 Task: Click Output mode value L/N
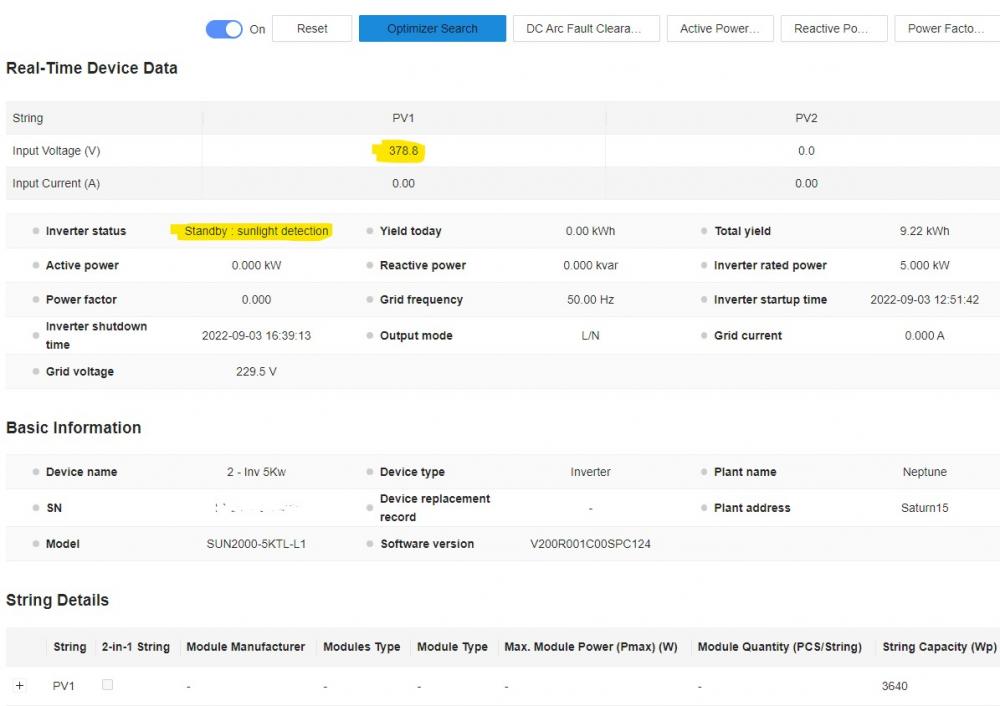590,335
